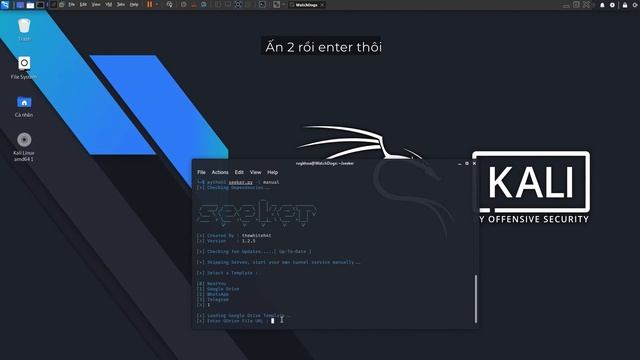Click the orange pause VM button
Viewport: 640px width, 360px height.
(x=149, y=4)
